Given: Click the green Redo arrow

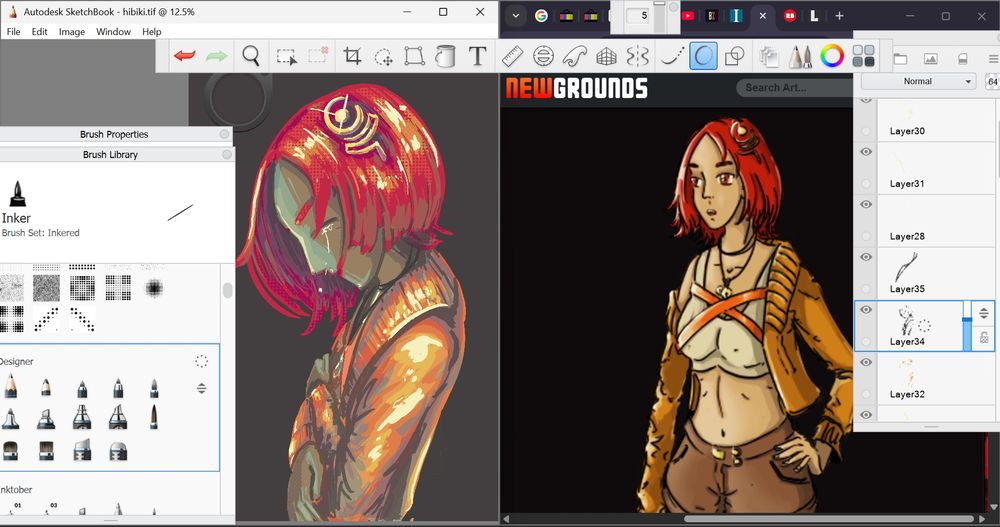Looking at the screenshot, I should coord(217,56).
